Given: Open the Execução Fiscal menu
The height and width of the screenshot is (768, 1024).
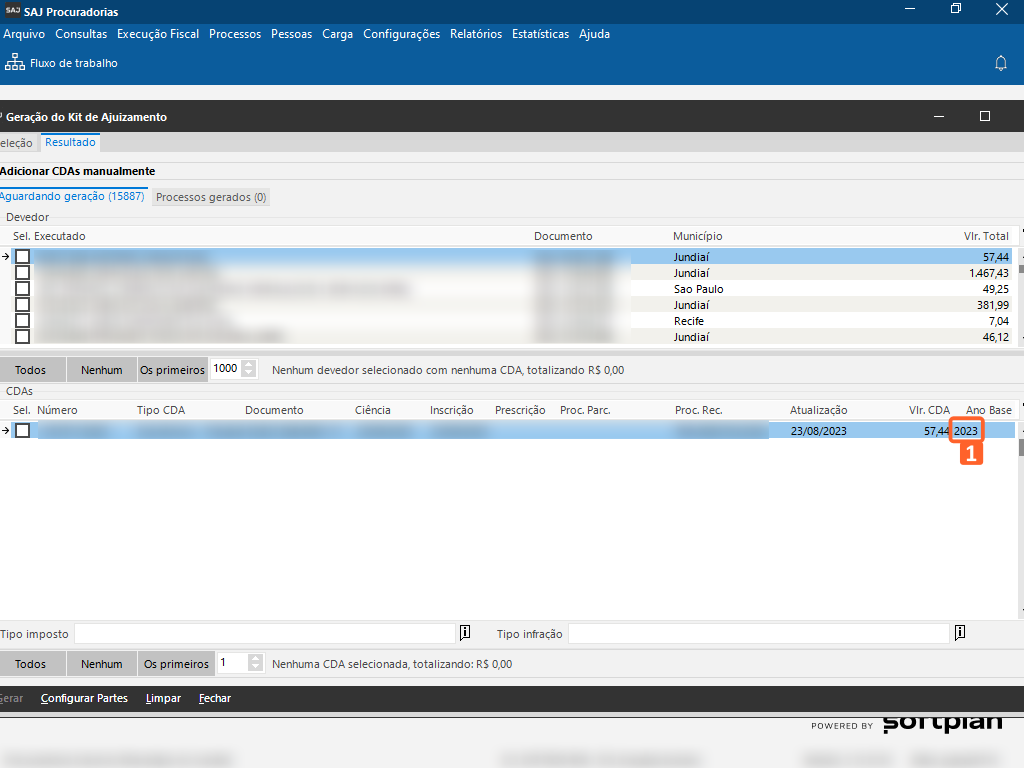Looking at the screenshot, I should click(x=158, y=34).
